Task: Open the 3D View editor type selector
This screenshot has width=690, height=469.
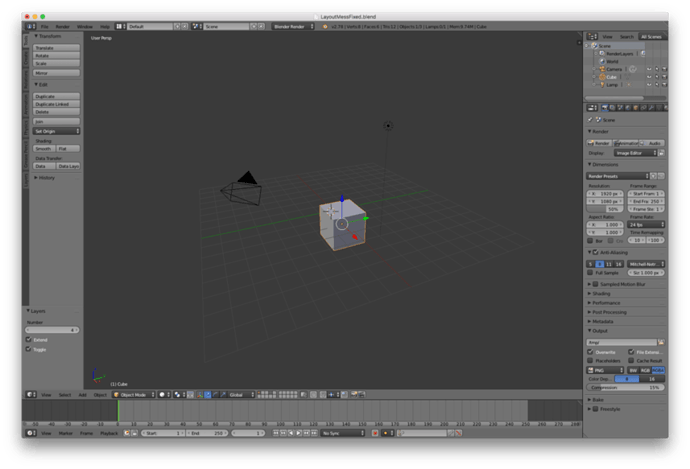Action: point(31,395)
